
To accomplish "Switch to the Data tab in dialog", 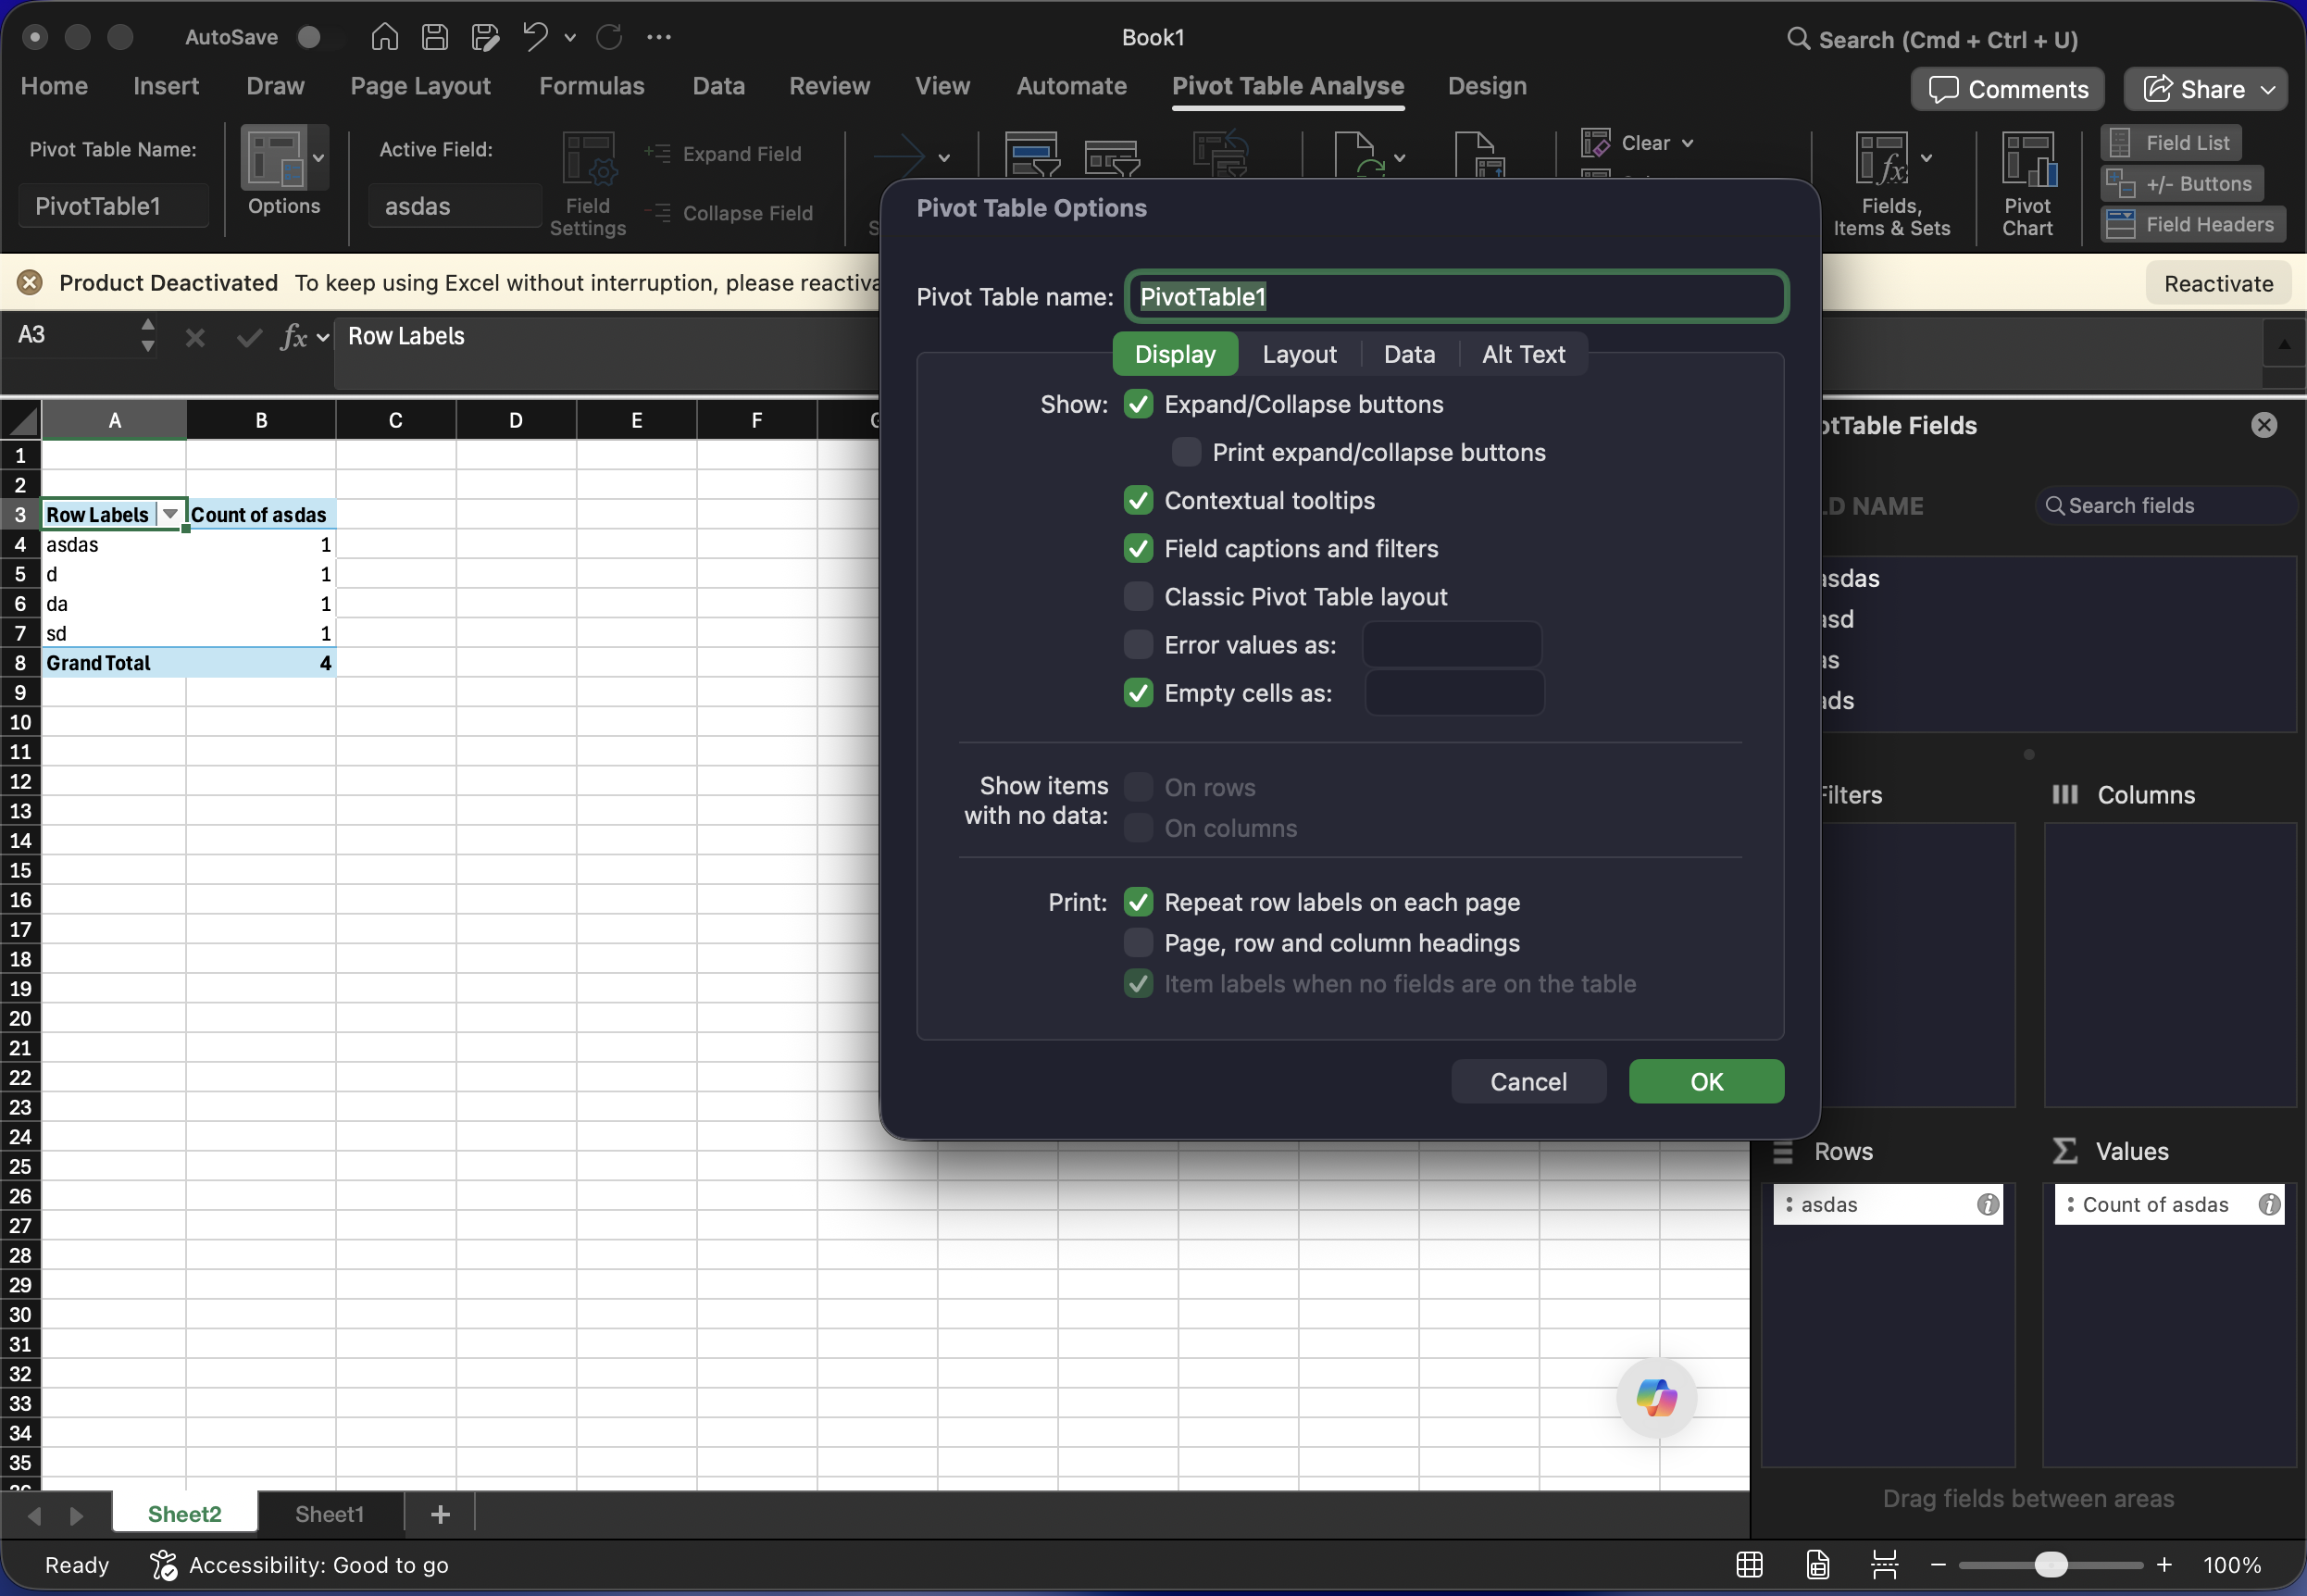I will [x=1409, y=354].
